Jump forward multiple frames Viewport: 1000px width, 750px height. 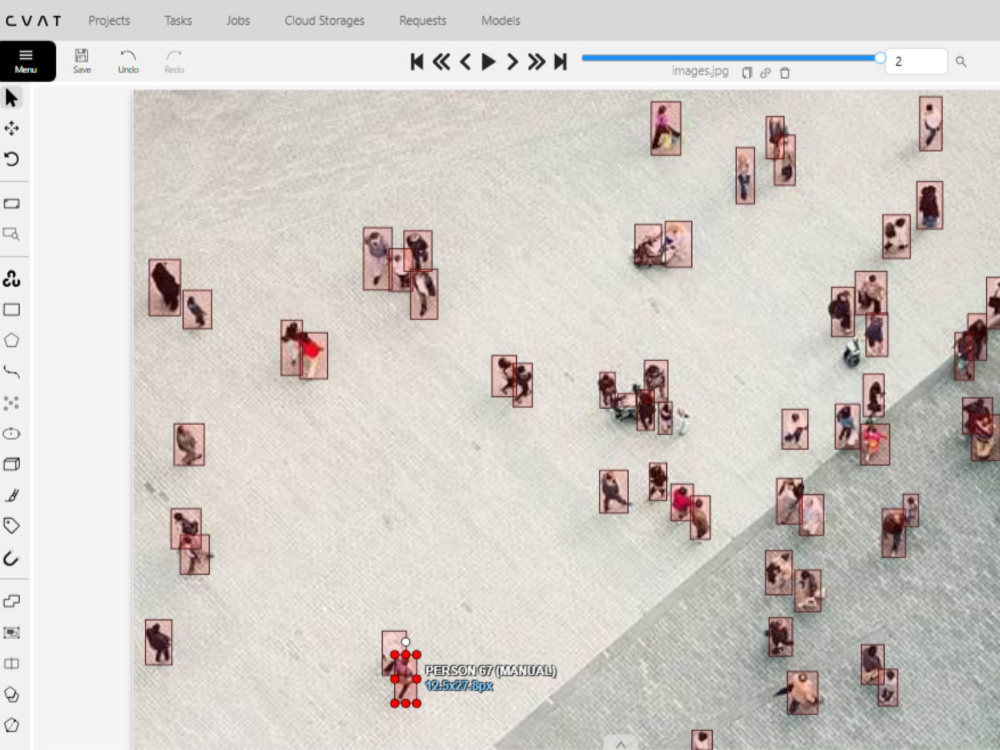tap(536, 61)
